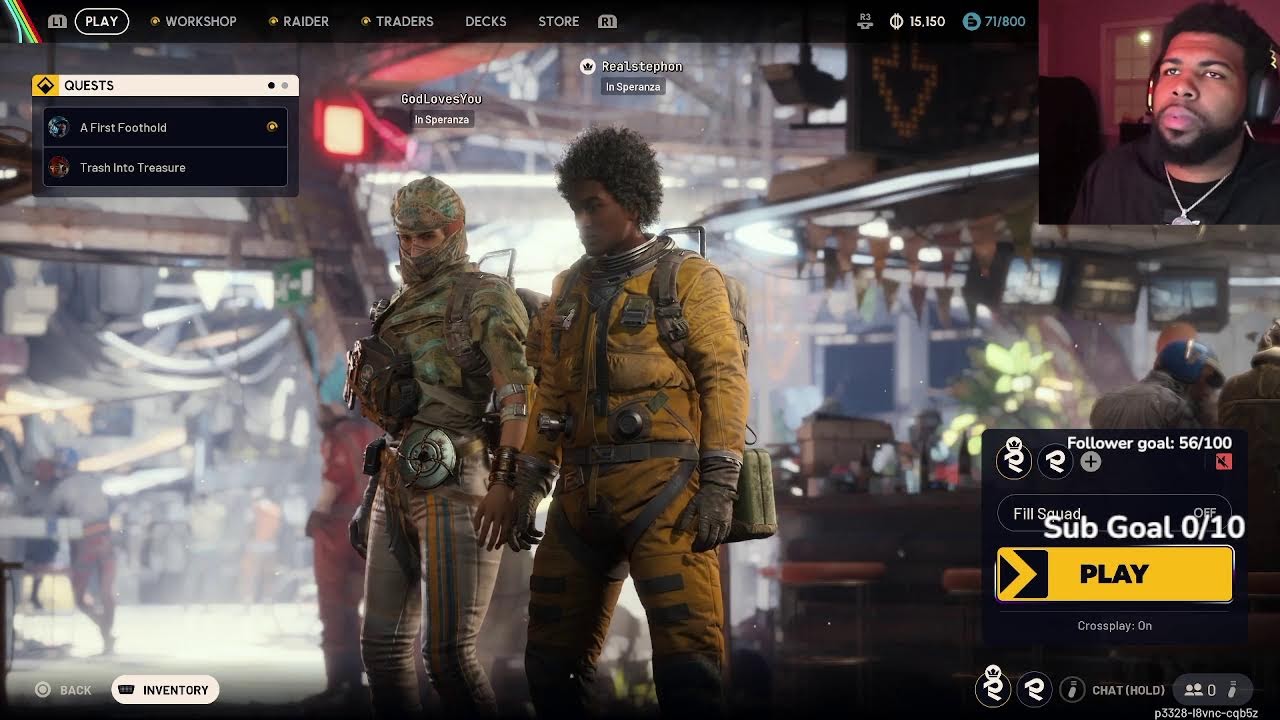This screenshot has width=1280, height=720.
Task: Click the In Speranza status under Realstephon
Action: click(x=633, y=87)
